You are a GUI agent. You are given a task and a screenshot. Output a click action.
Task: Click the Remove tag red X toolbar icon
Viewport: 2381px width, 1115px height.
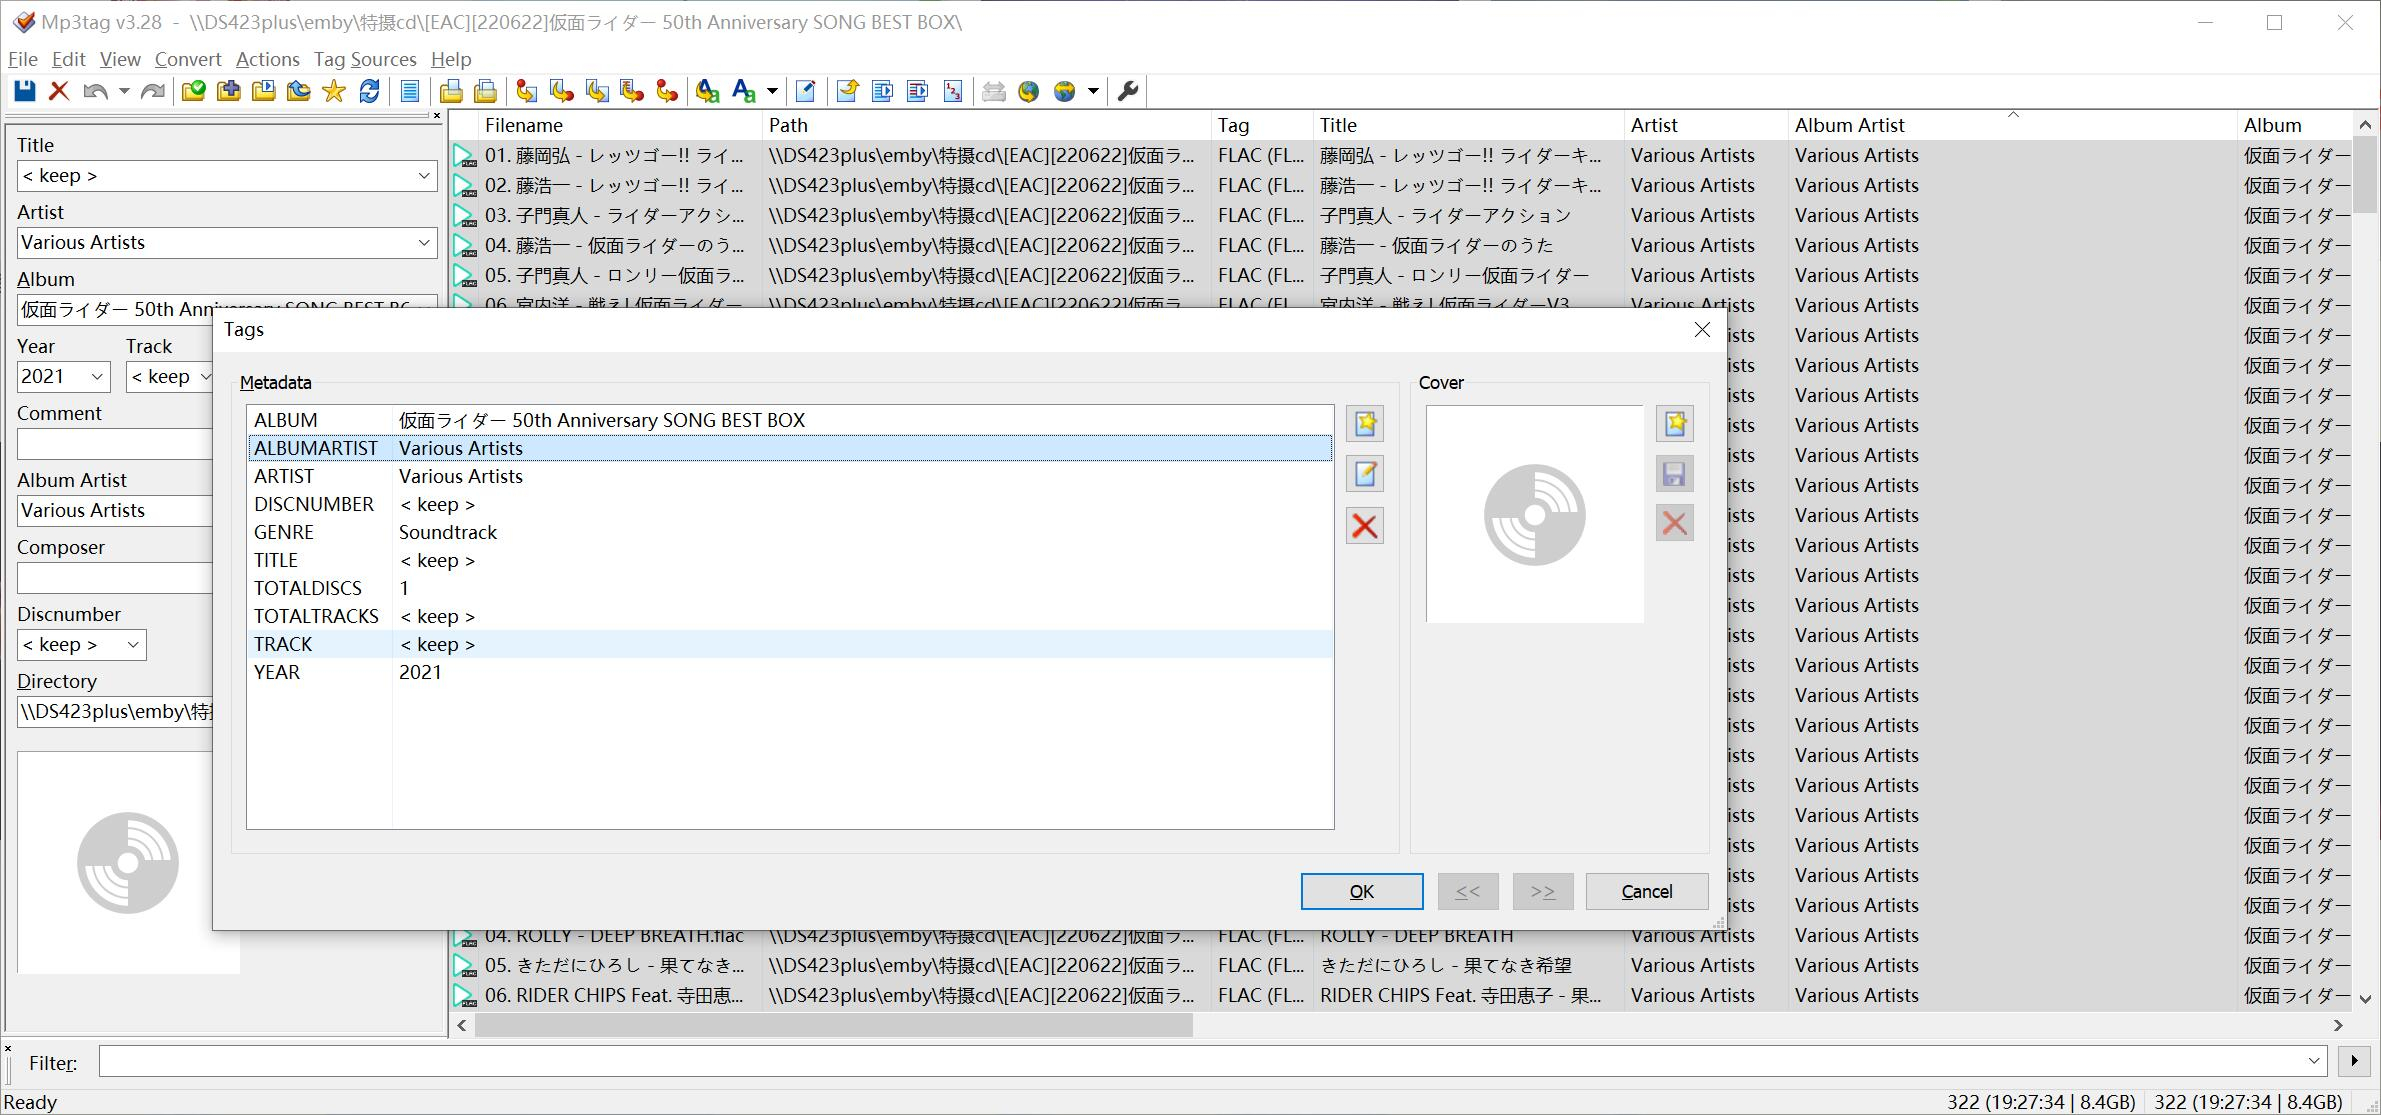59,92
